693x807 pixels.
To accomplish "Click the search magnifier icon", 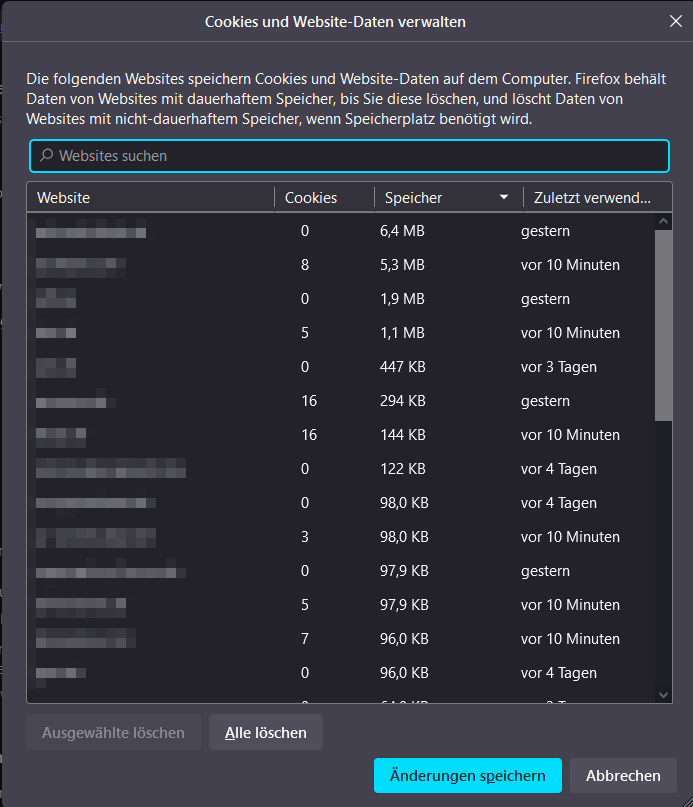I will tap(46, 156).
